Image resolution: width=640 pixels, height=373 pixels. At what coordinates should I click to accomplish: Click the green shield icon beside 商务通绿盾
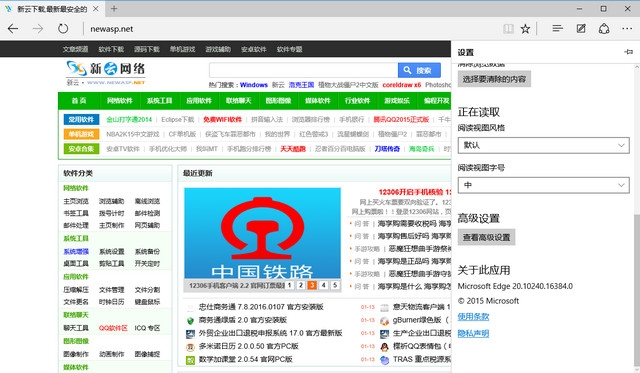[x=190, y=320]
